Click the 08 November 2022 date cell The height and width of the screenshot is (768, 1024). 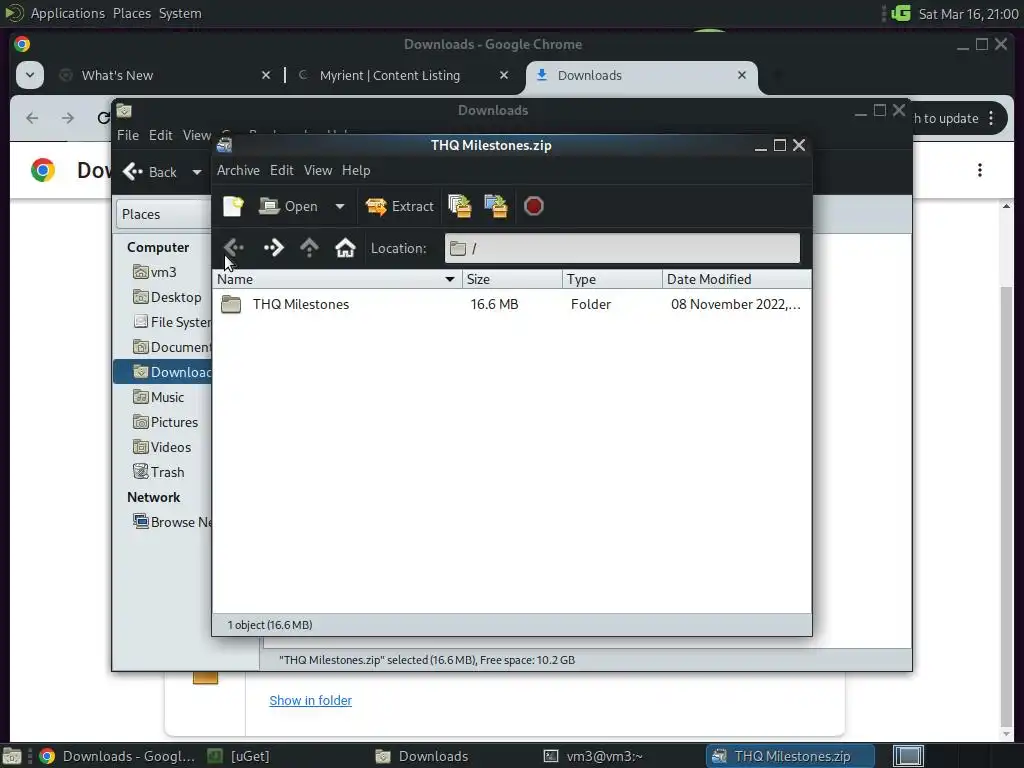(x=735, y=304)
